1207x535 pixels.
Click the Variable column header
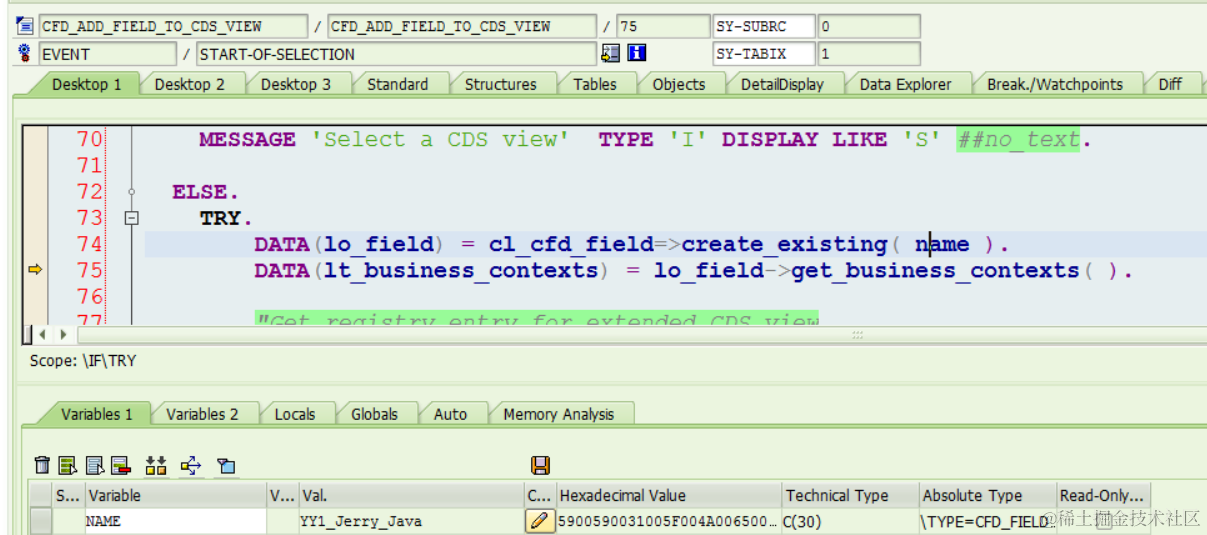click(175, 495)
